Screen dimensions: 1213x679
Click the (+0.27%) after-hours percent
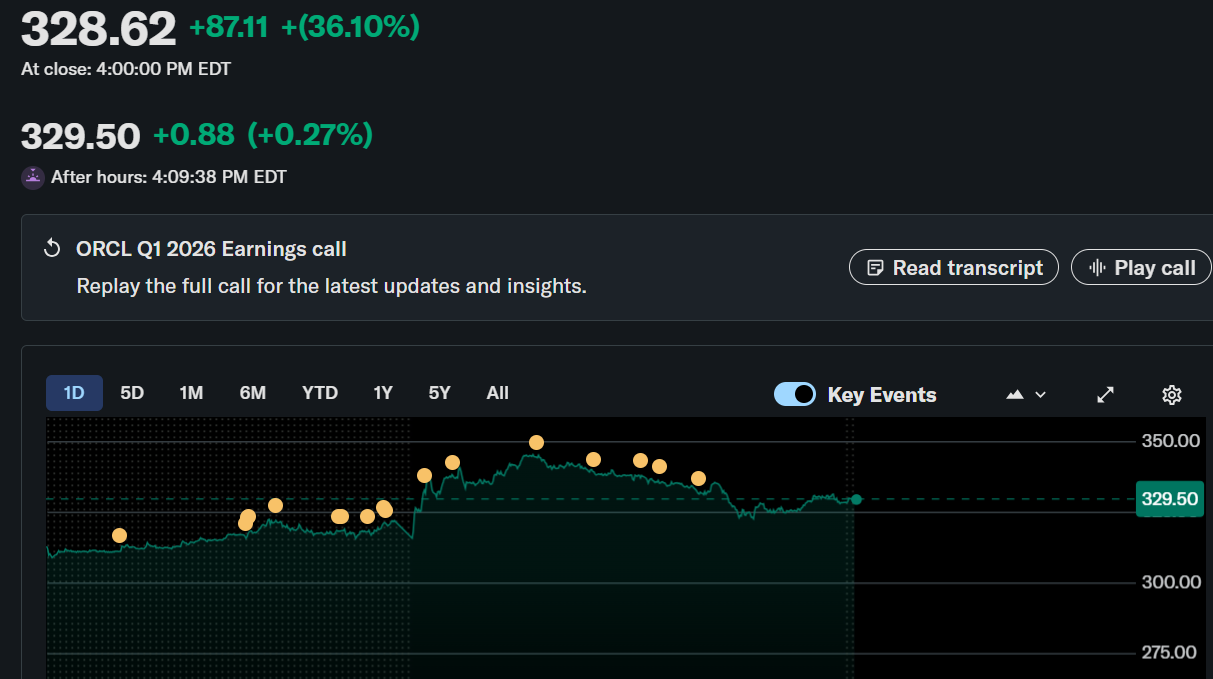tap(310, 134)
